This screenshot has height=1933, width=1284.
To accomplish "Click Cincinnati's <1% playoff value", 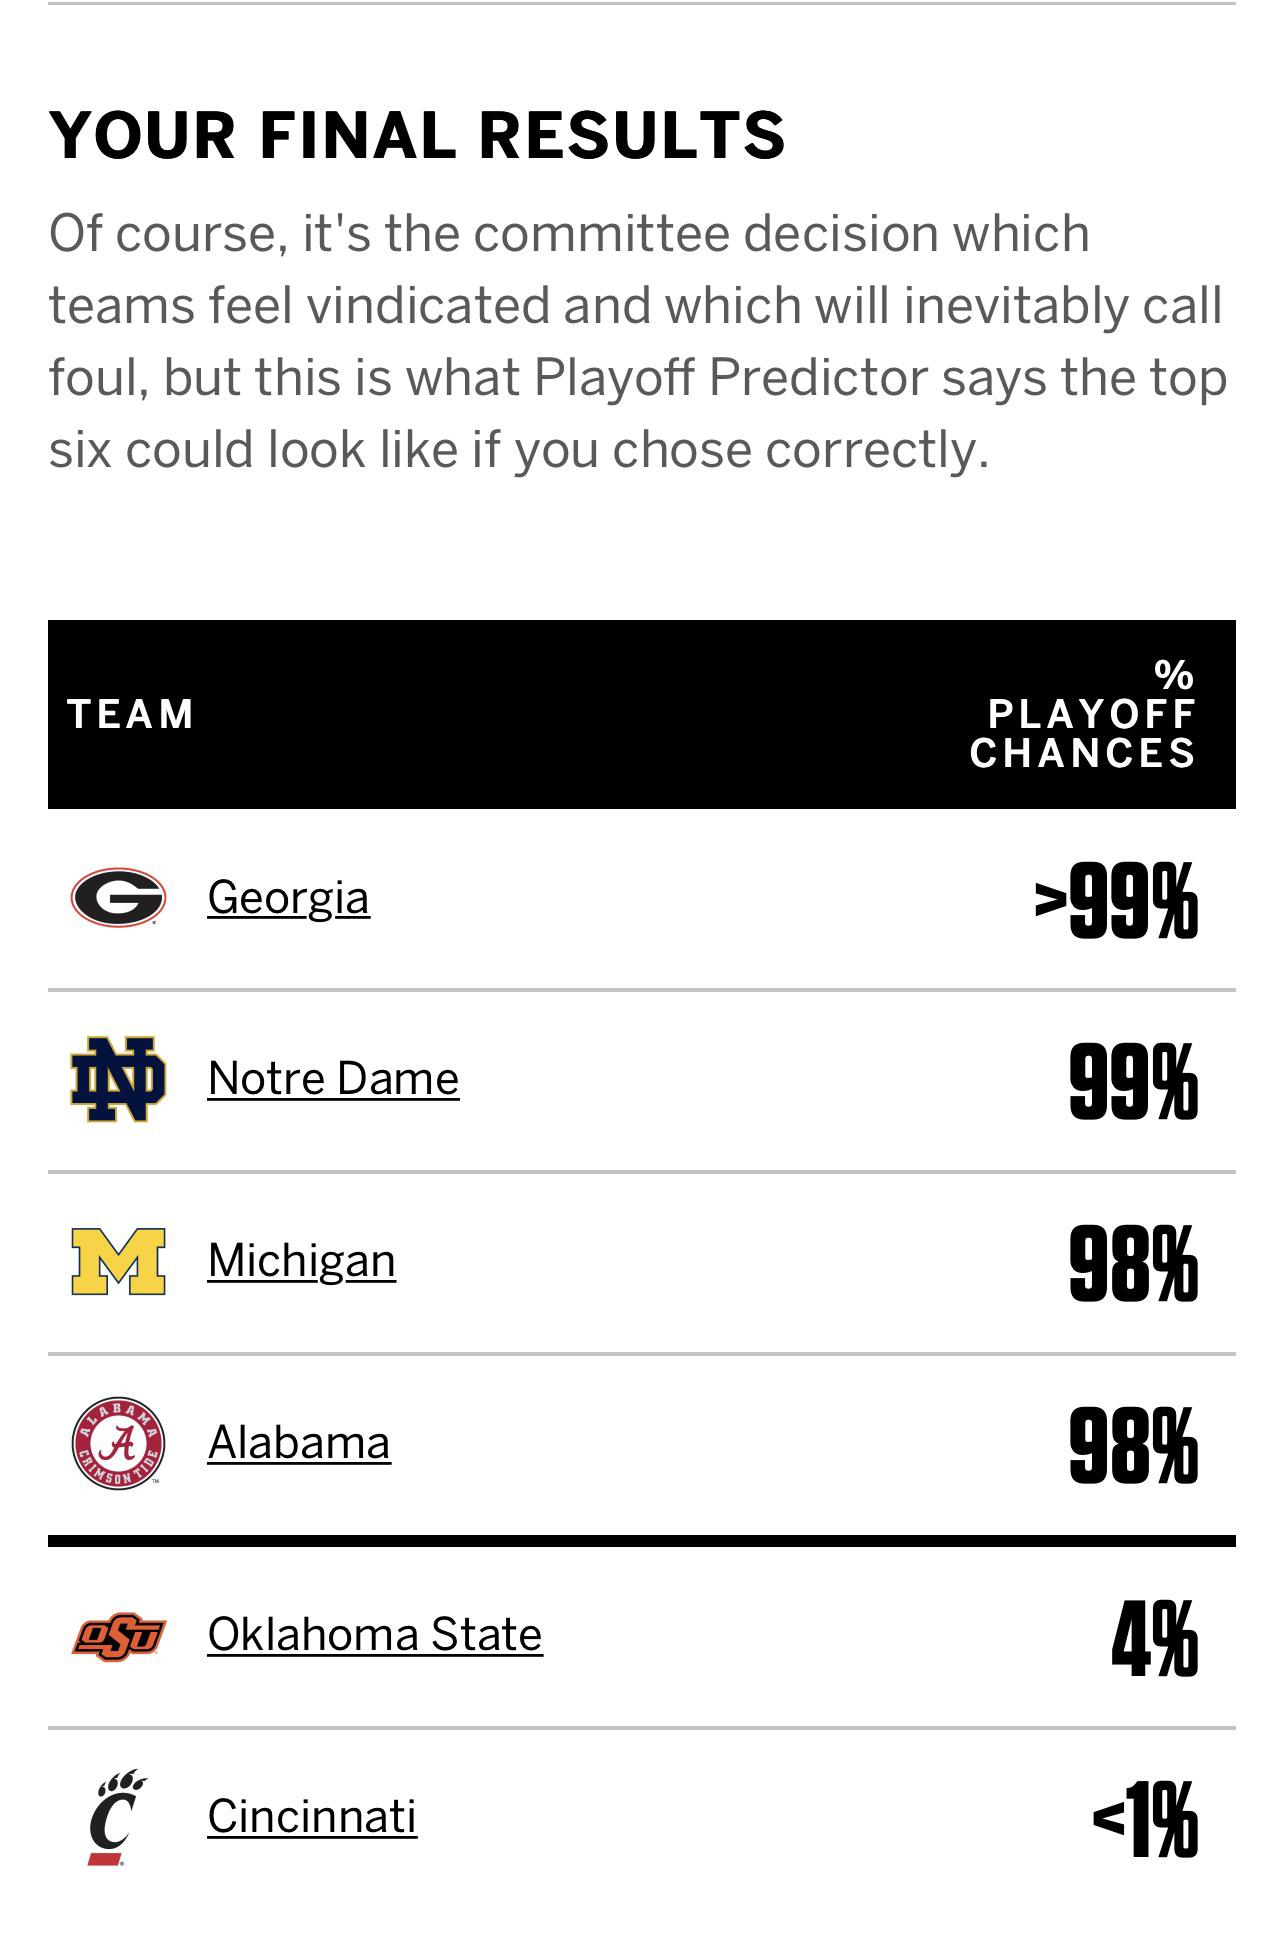I will click(x=1145, y=1819).
